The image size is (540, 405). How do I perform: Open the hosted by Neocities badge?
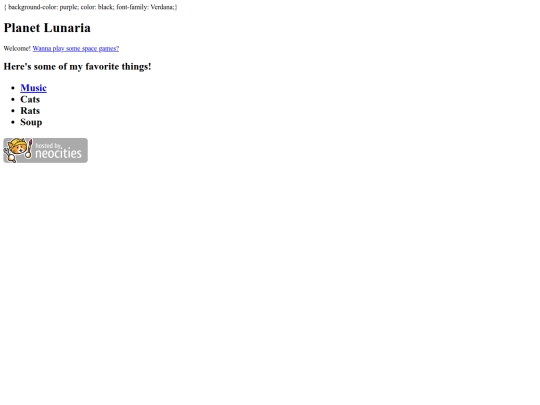[x=45, y=150]
